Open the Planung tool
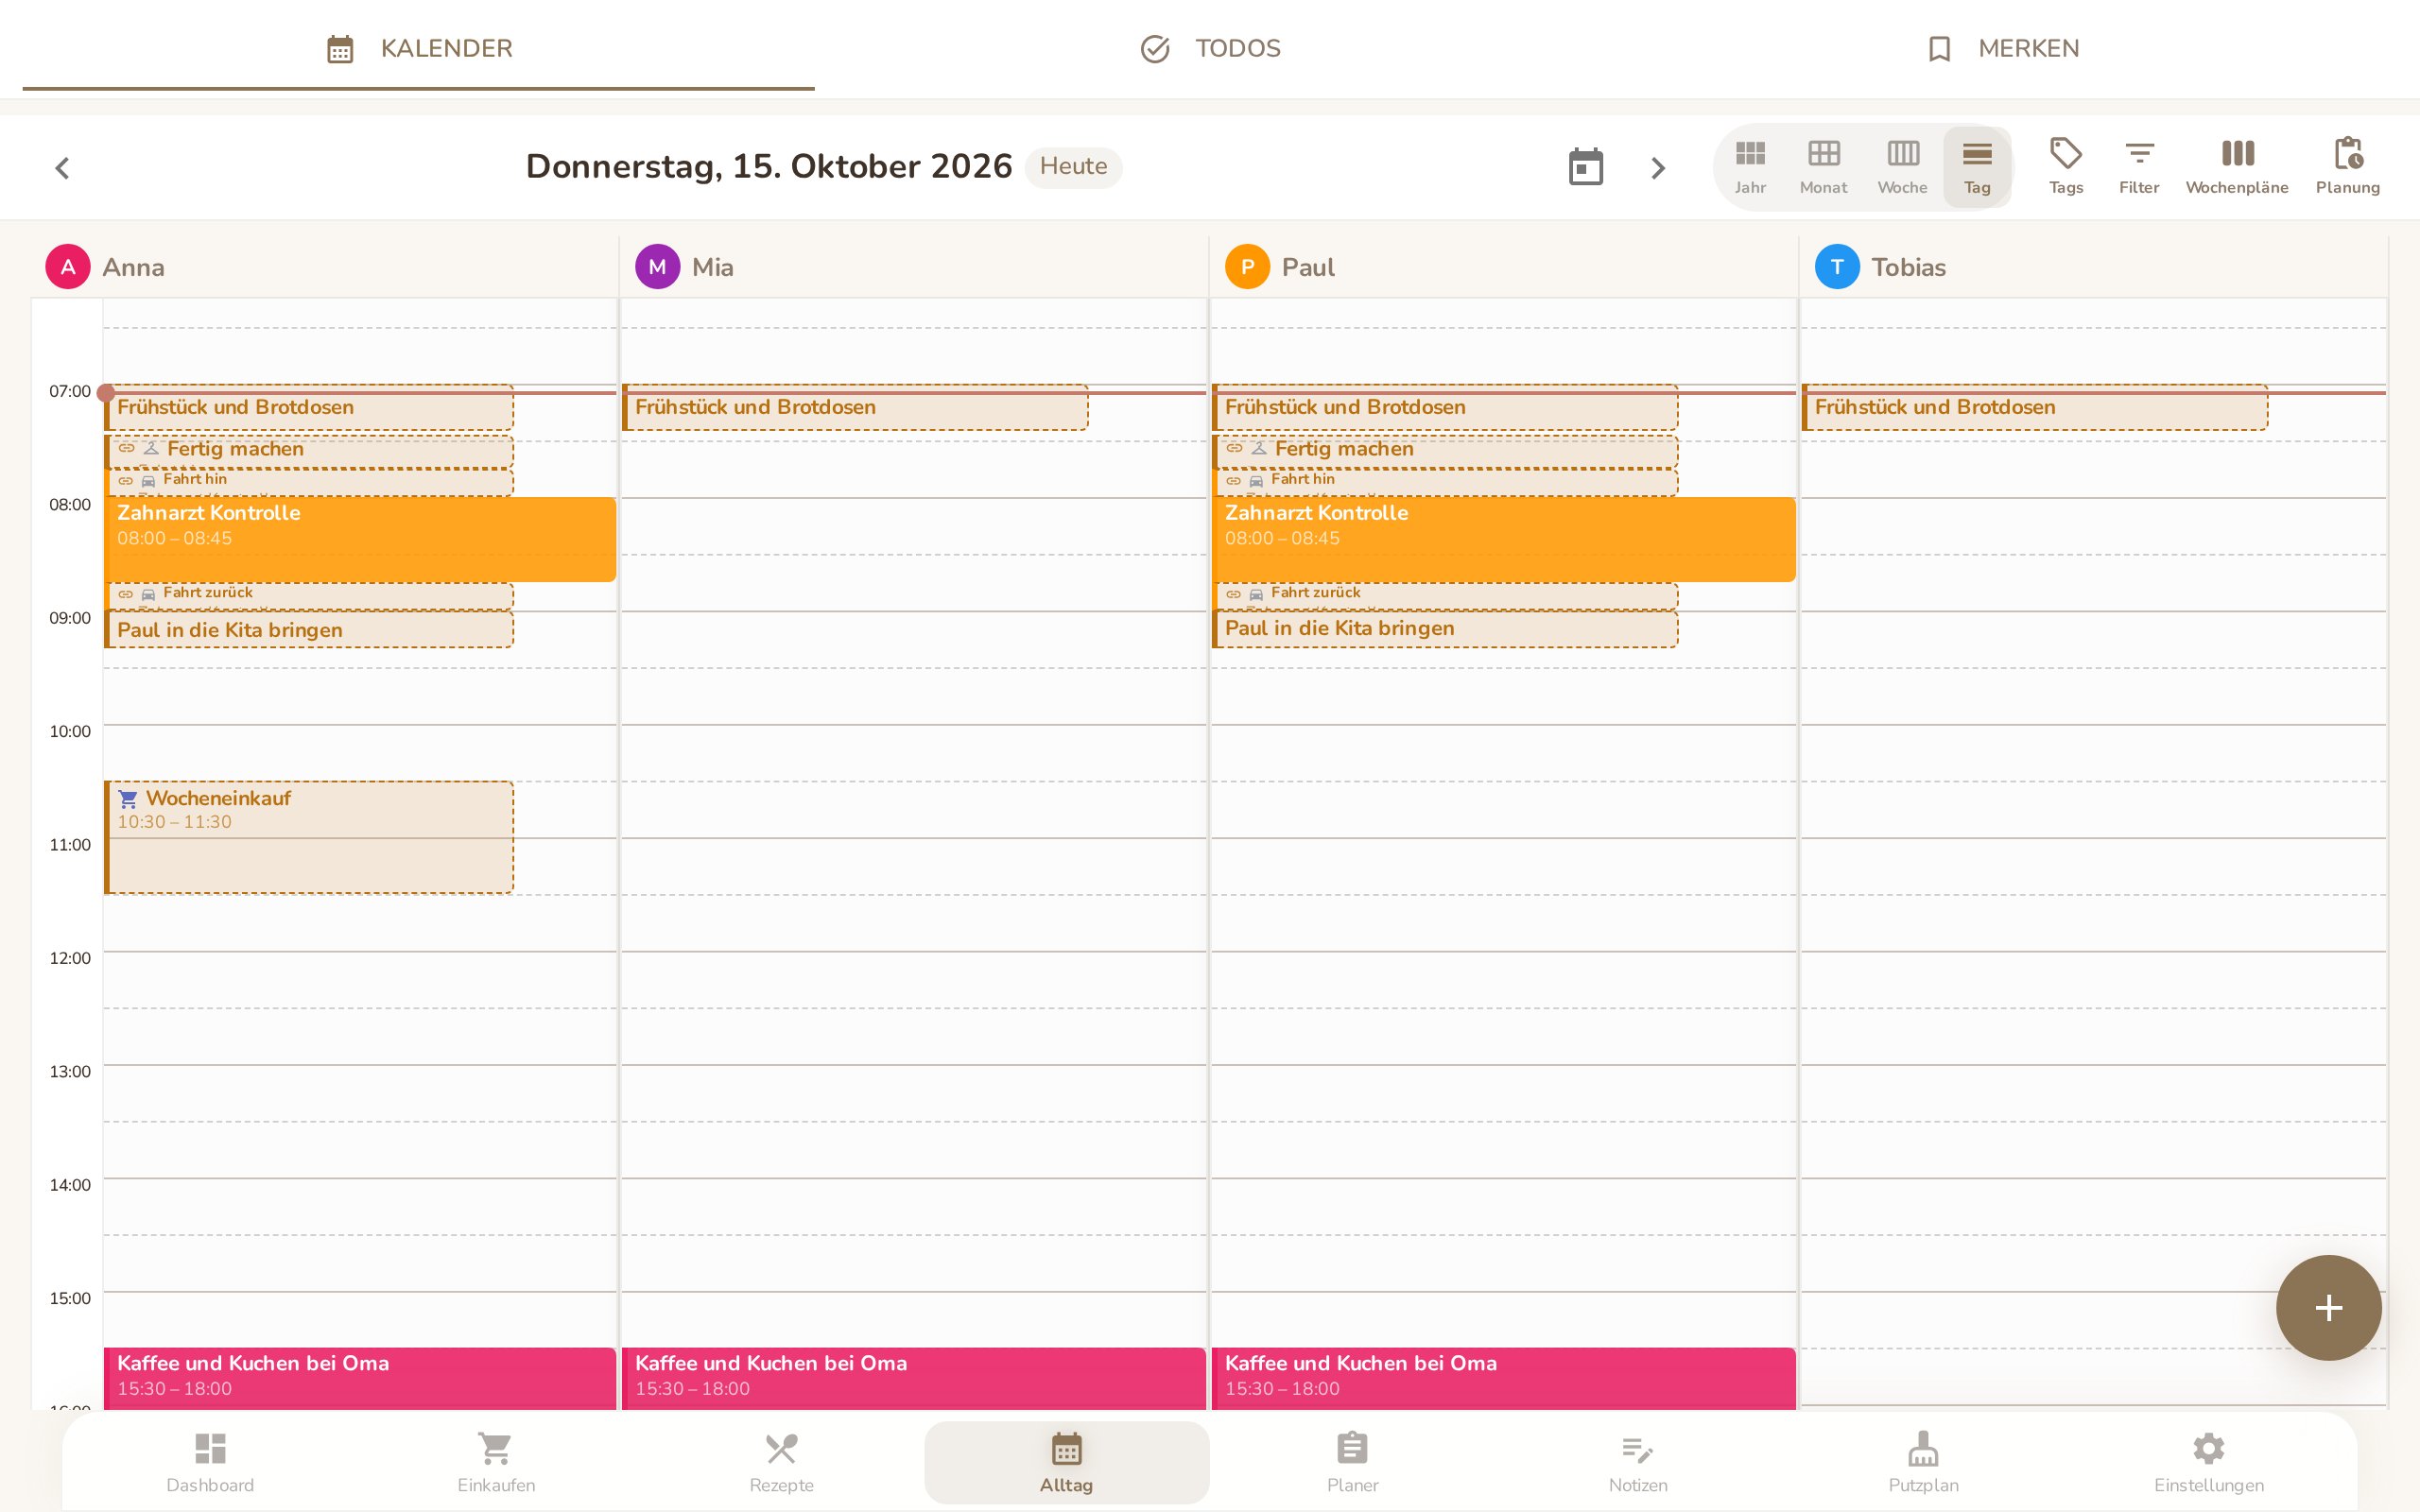2420x1512 pixels. click(x=2348, y=167)
